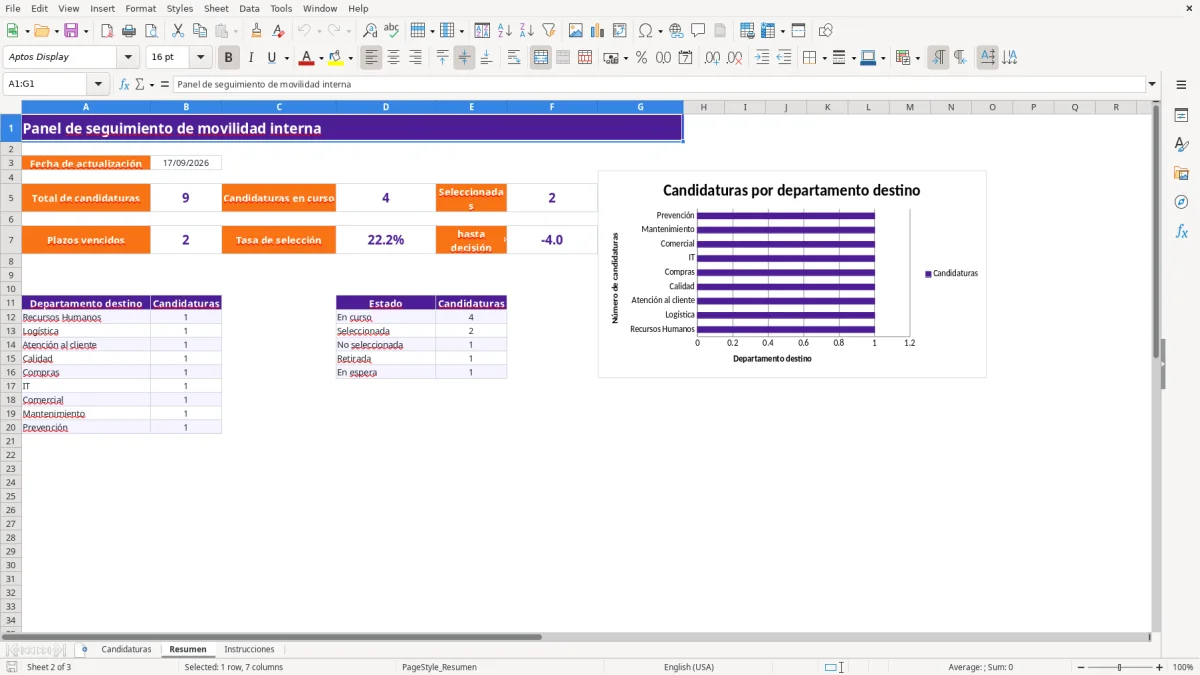
Task: Open Font Name dropdown list
Action: point(128,58)
